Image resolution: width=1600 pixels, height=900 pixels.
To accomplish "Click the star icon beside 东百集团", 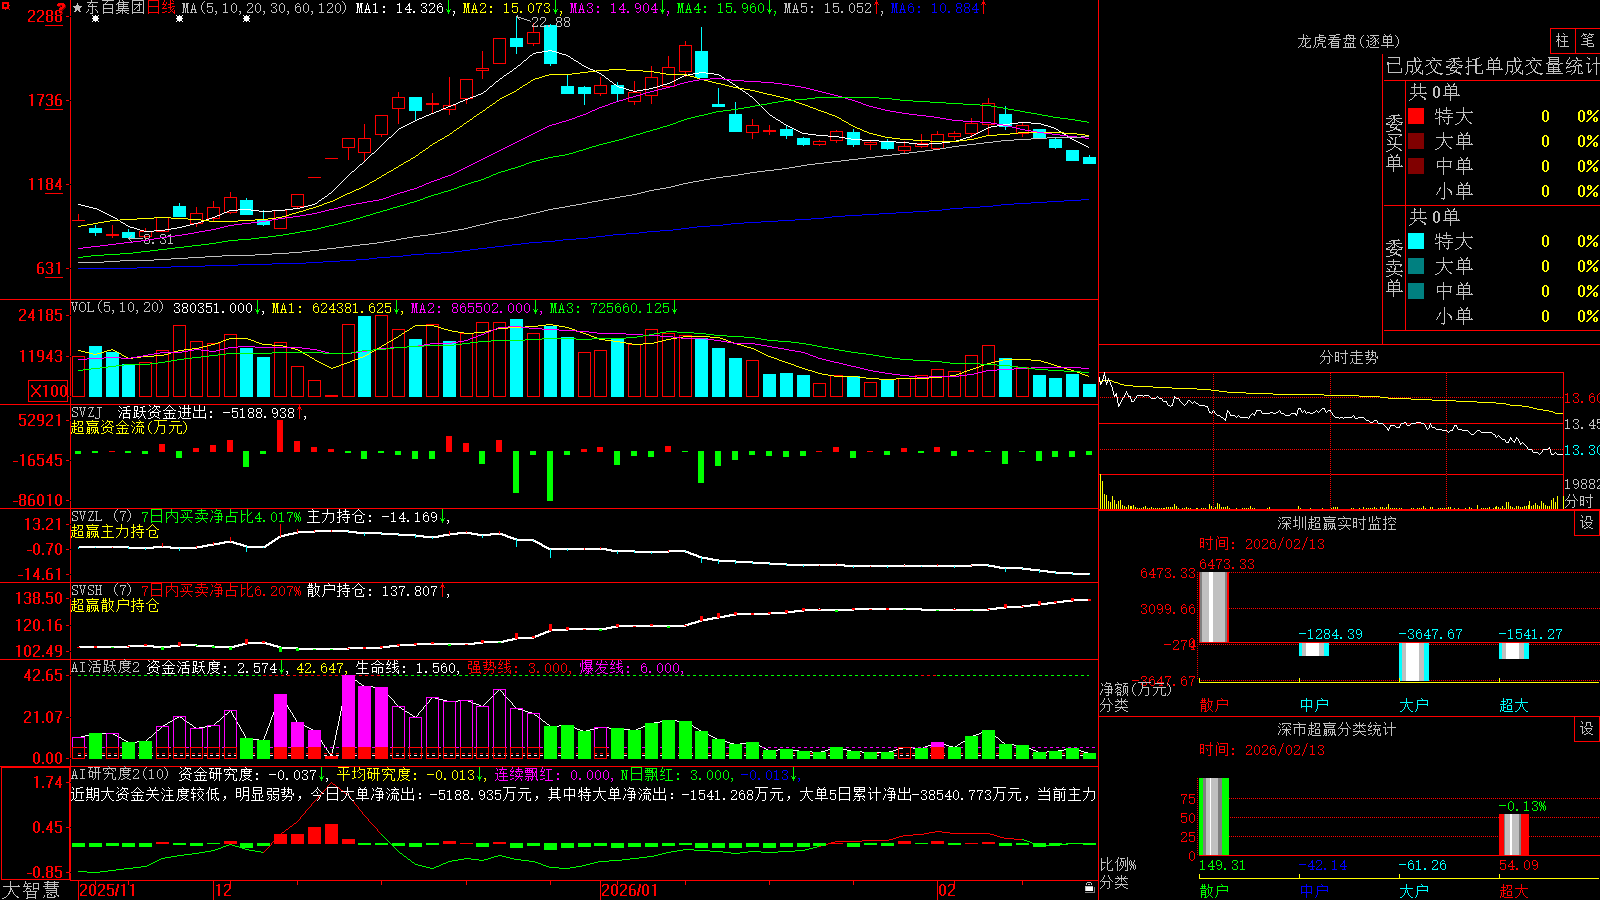I will (78, 8).
